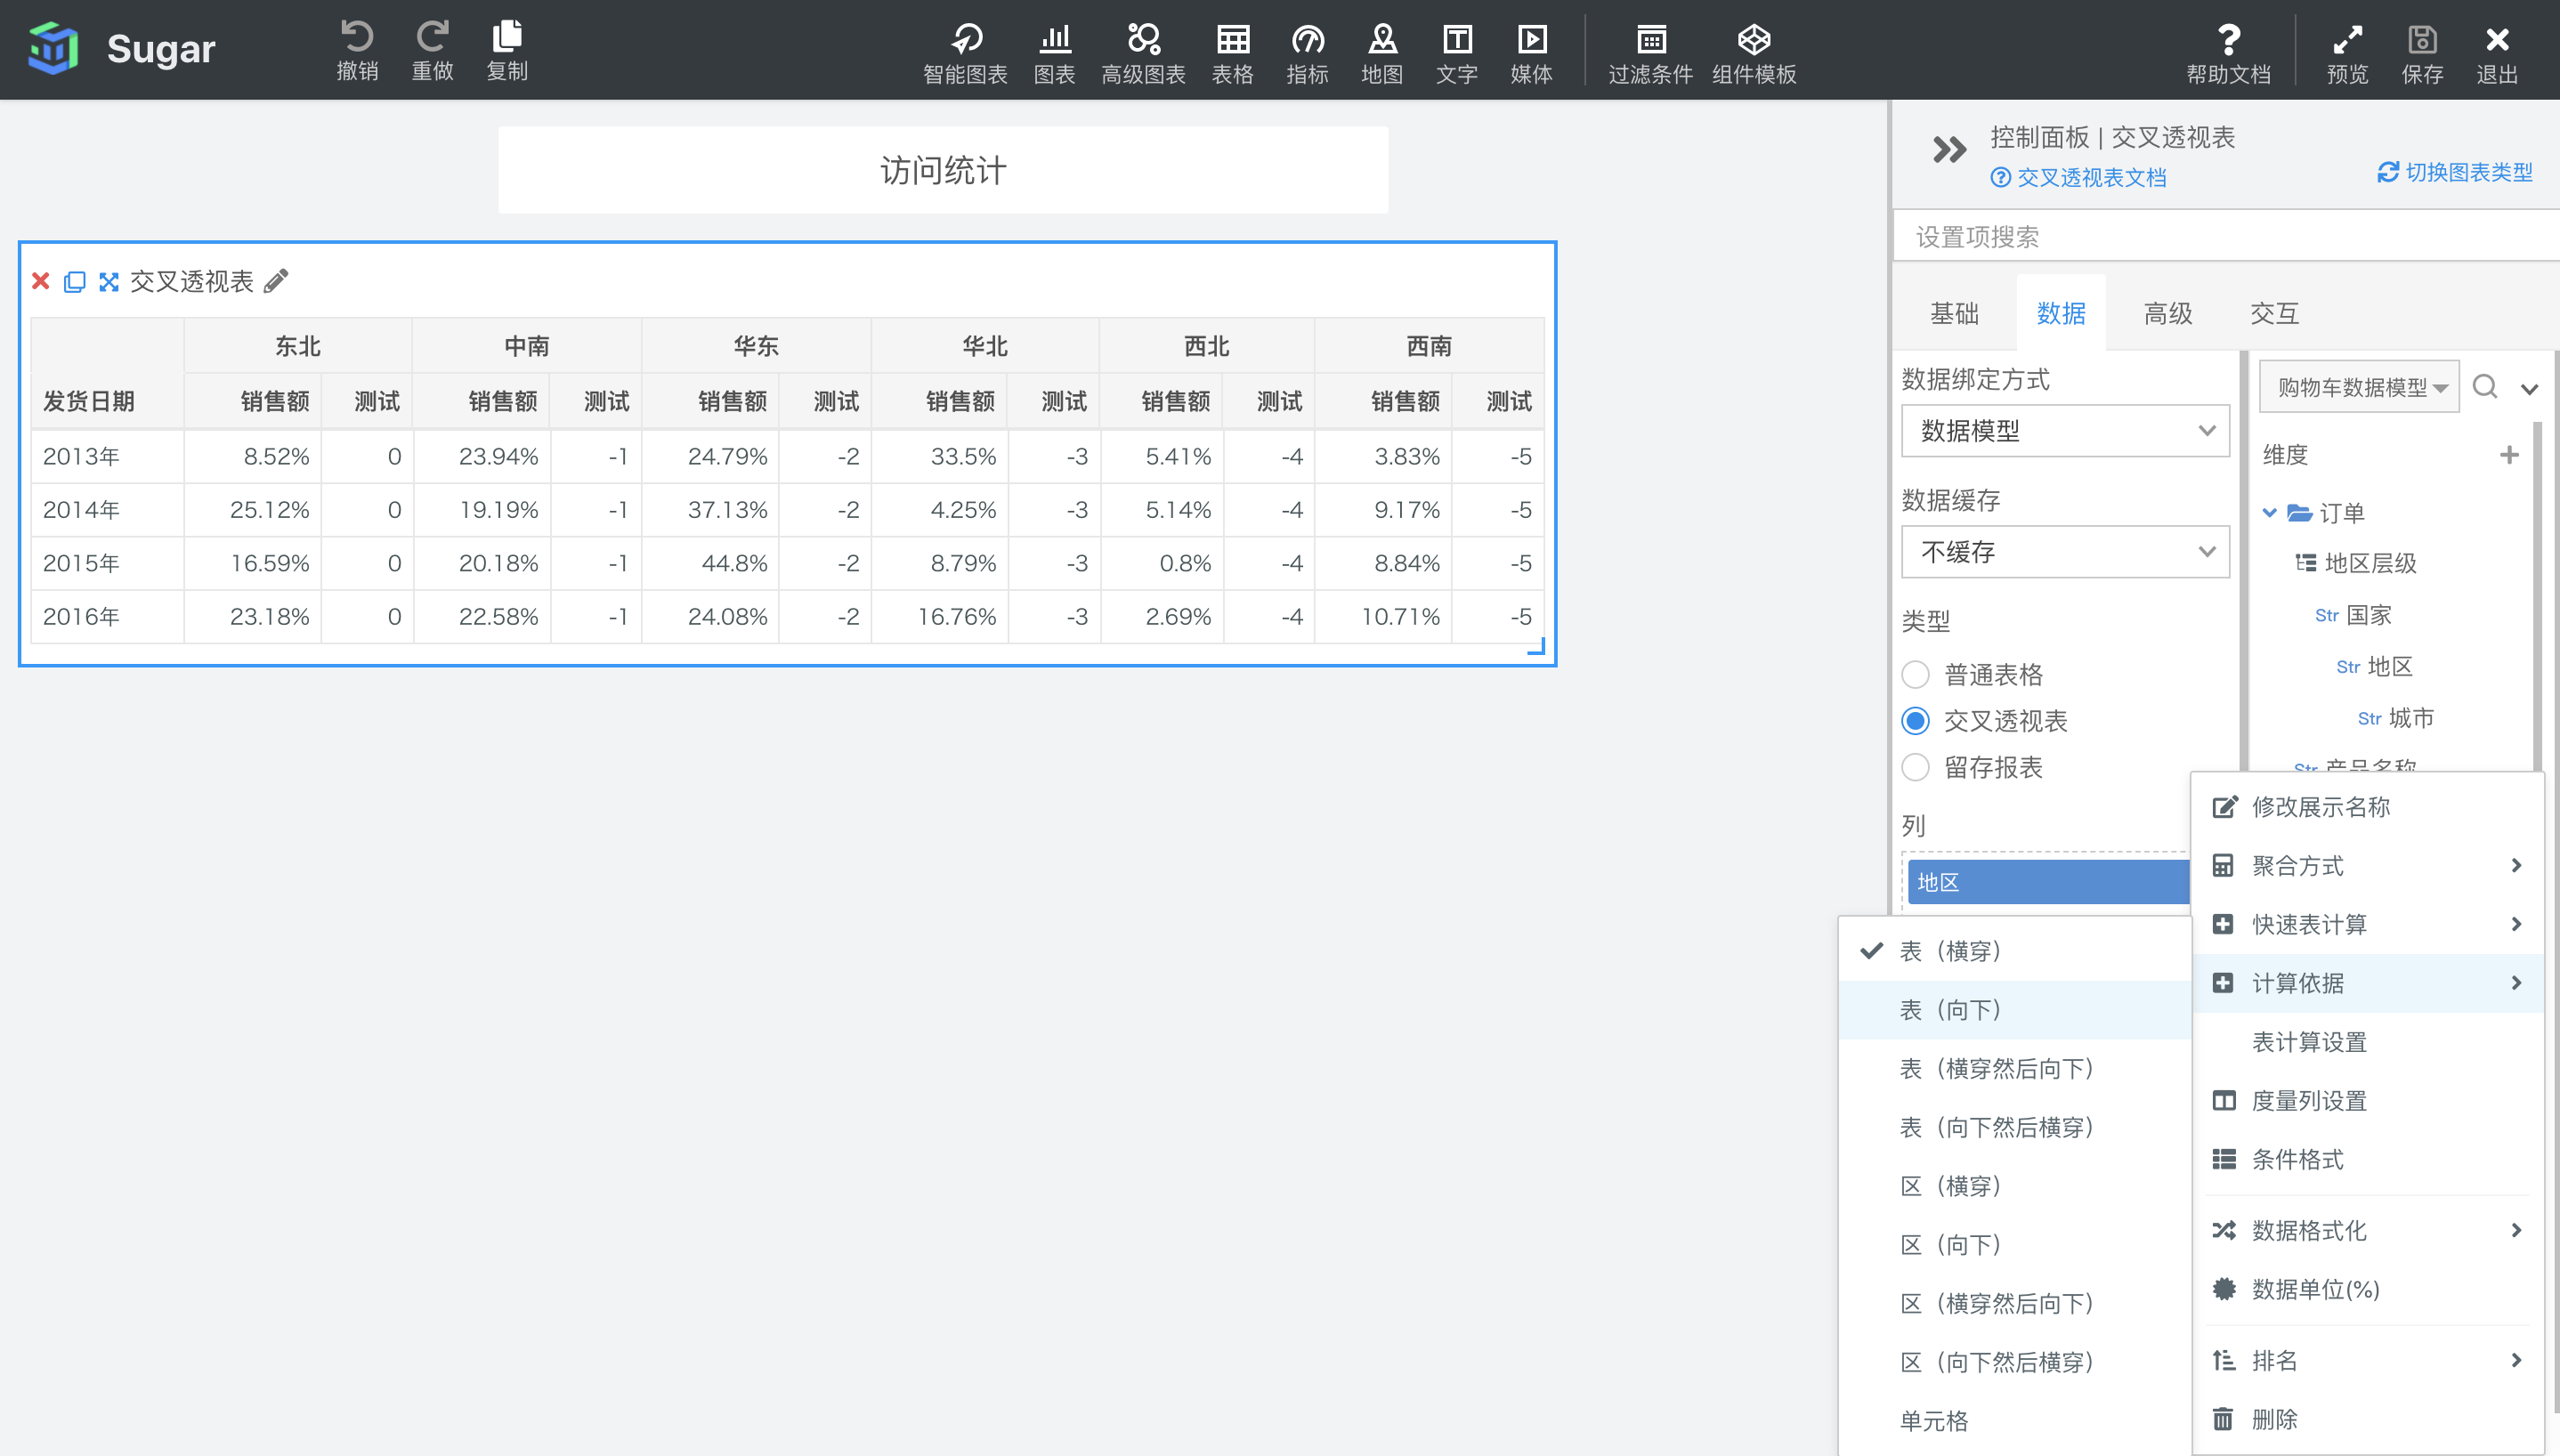The height and width of the screenshot is (1456, 2560).
Task: Select 表（横穿）option
Action: (x=2015, y=951)
